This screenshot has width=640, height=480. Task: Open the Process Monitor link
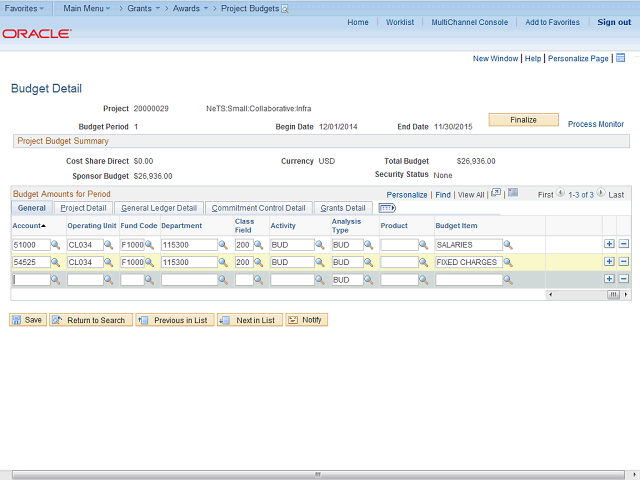595,124
